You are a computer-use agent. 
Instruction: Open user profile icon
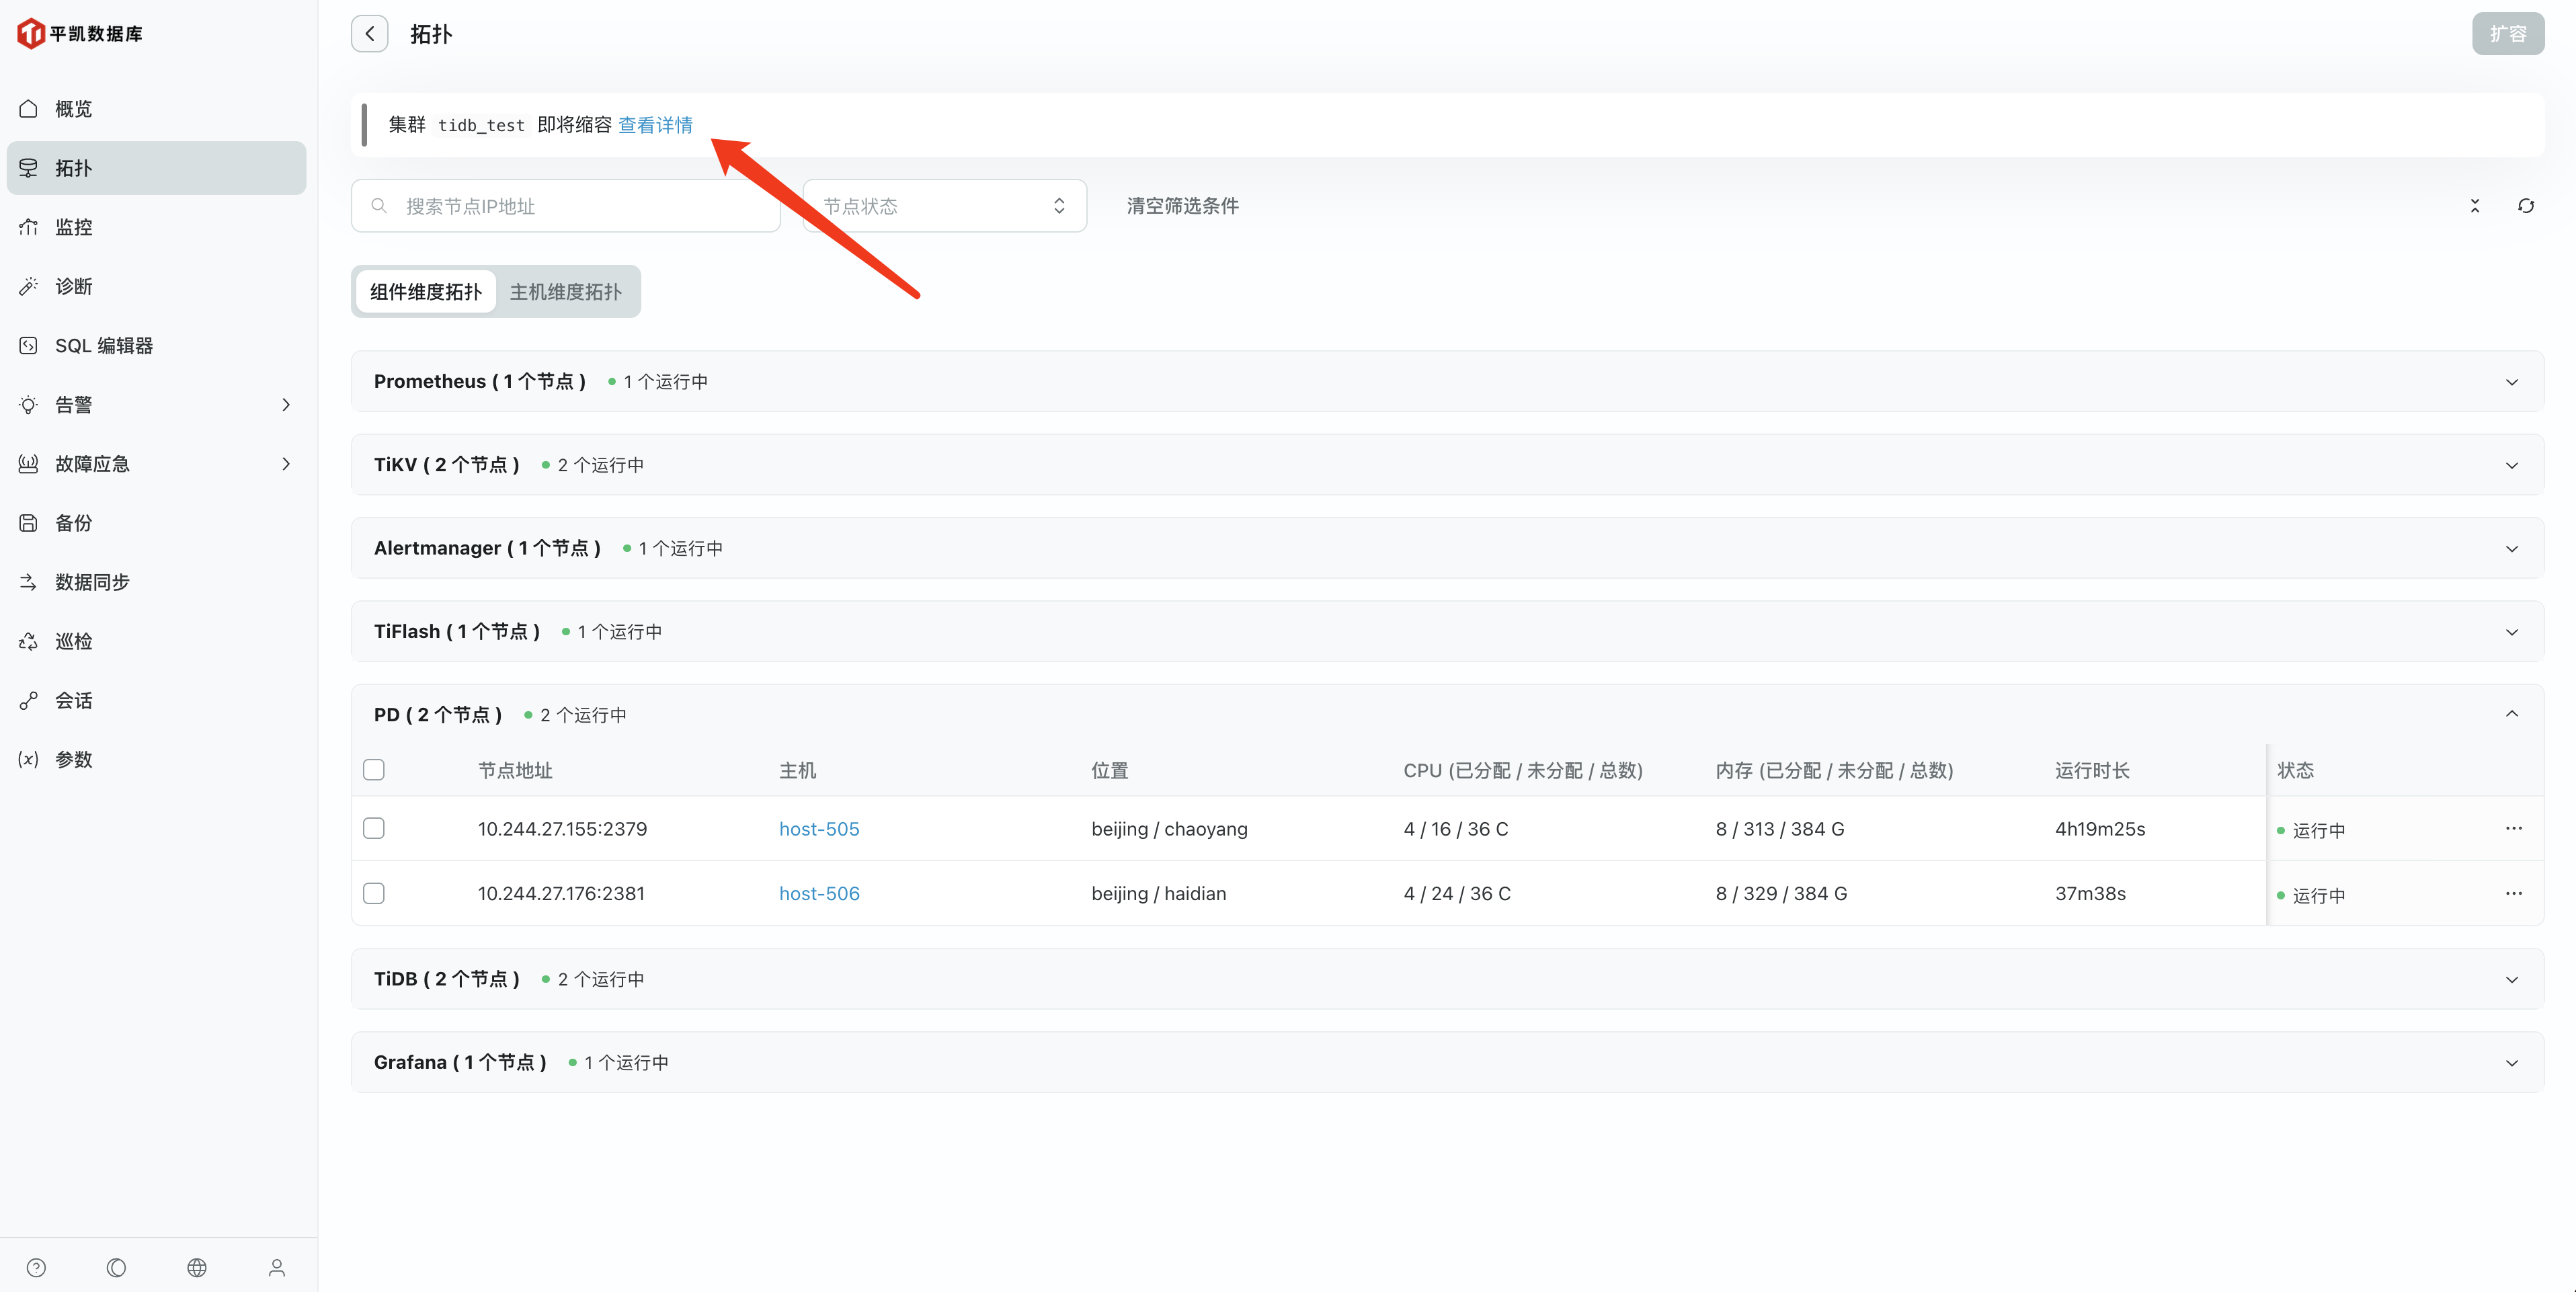coord(277,1267)
